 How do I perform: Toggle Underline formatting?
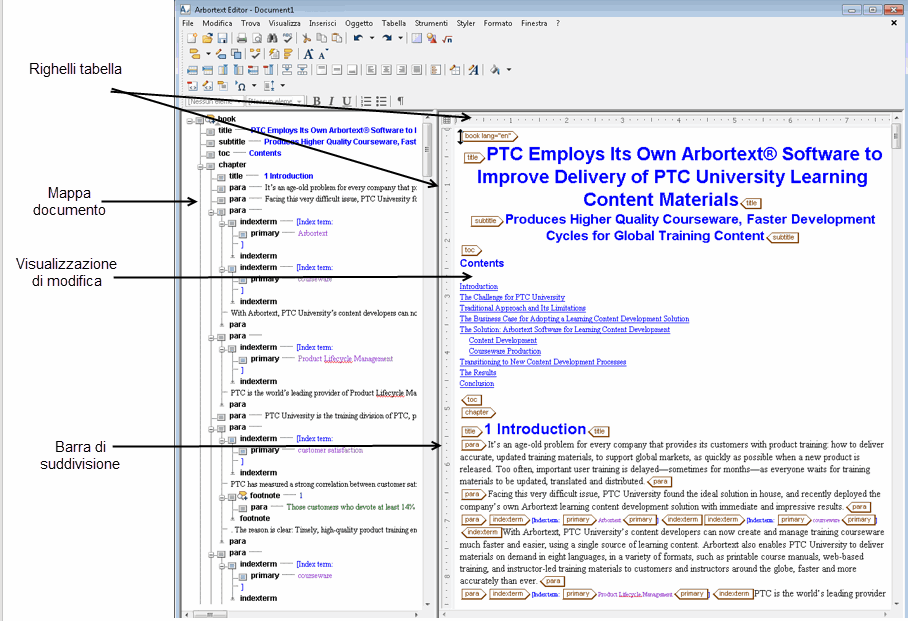tap(346, 101)
